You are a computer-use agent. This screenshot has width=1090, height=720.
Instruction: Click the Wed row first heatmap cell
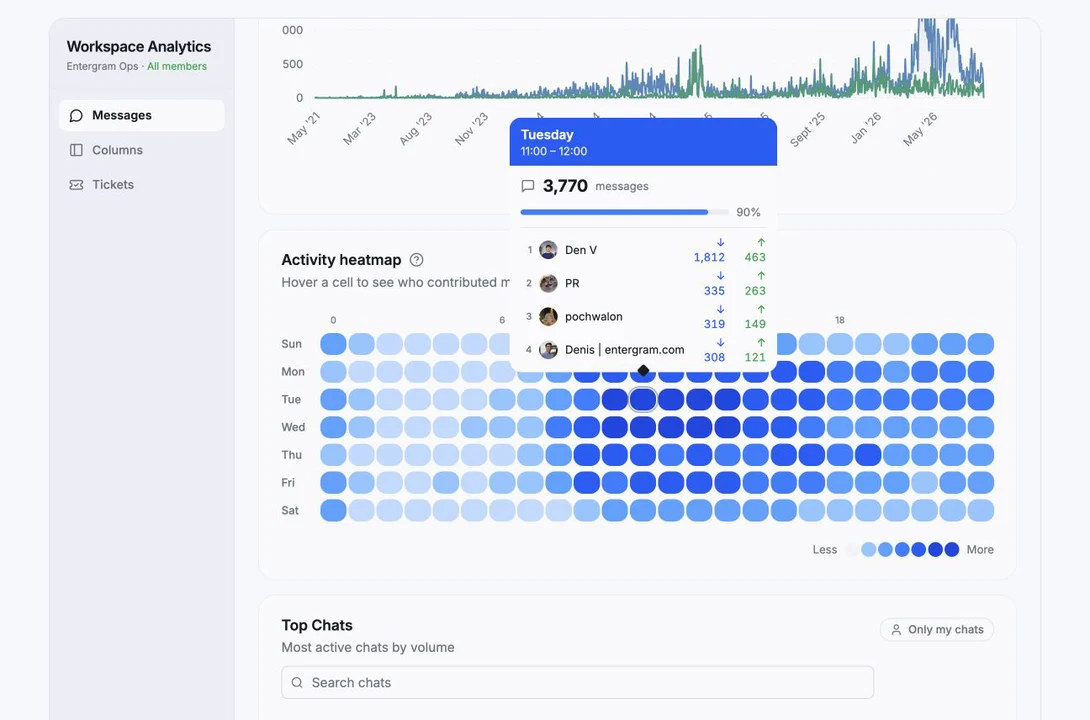[333, 427]
